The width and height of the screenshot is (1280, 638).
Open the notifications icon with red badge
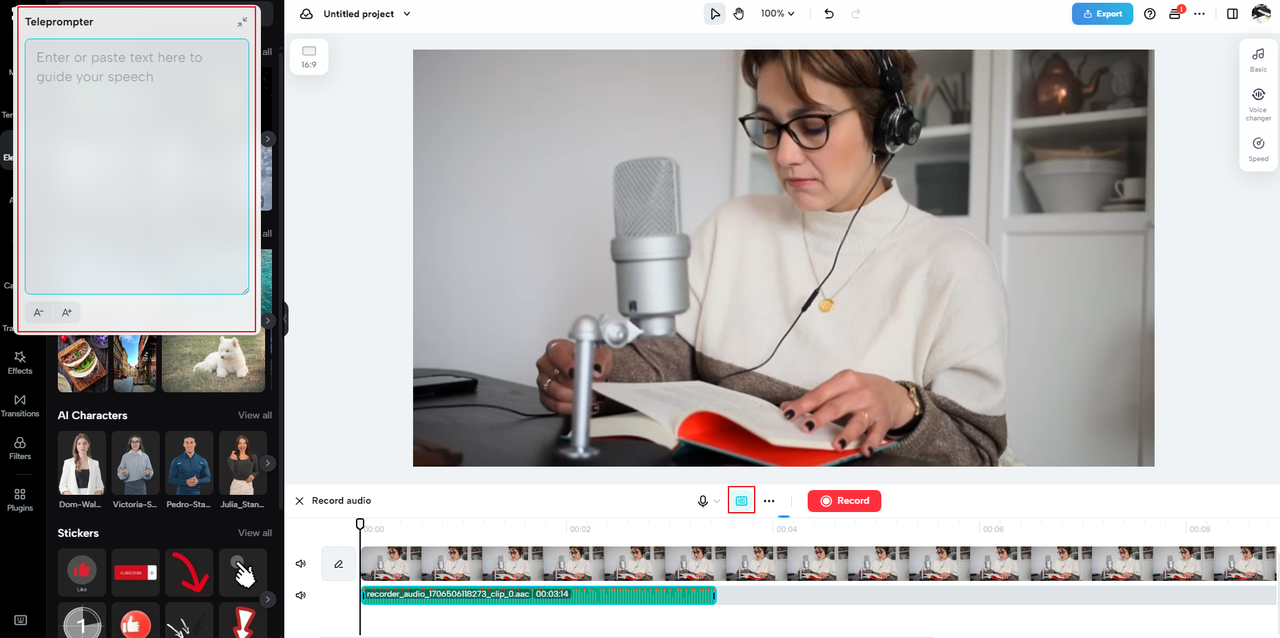tap(1176, 13)
